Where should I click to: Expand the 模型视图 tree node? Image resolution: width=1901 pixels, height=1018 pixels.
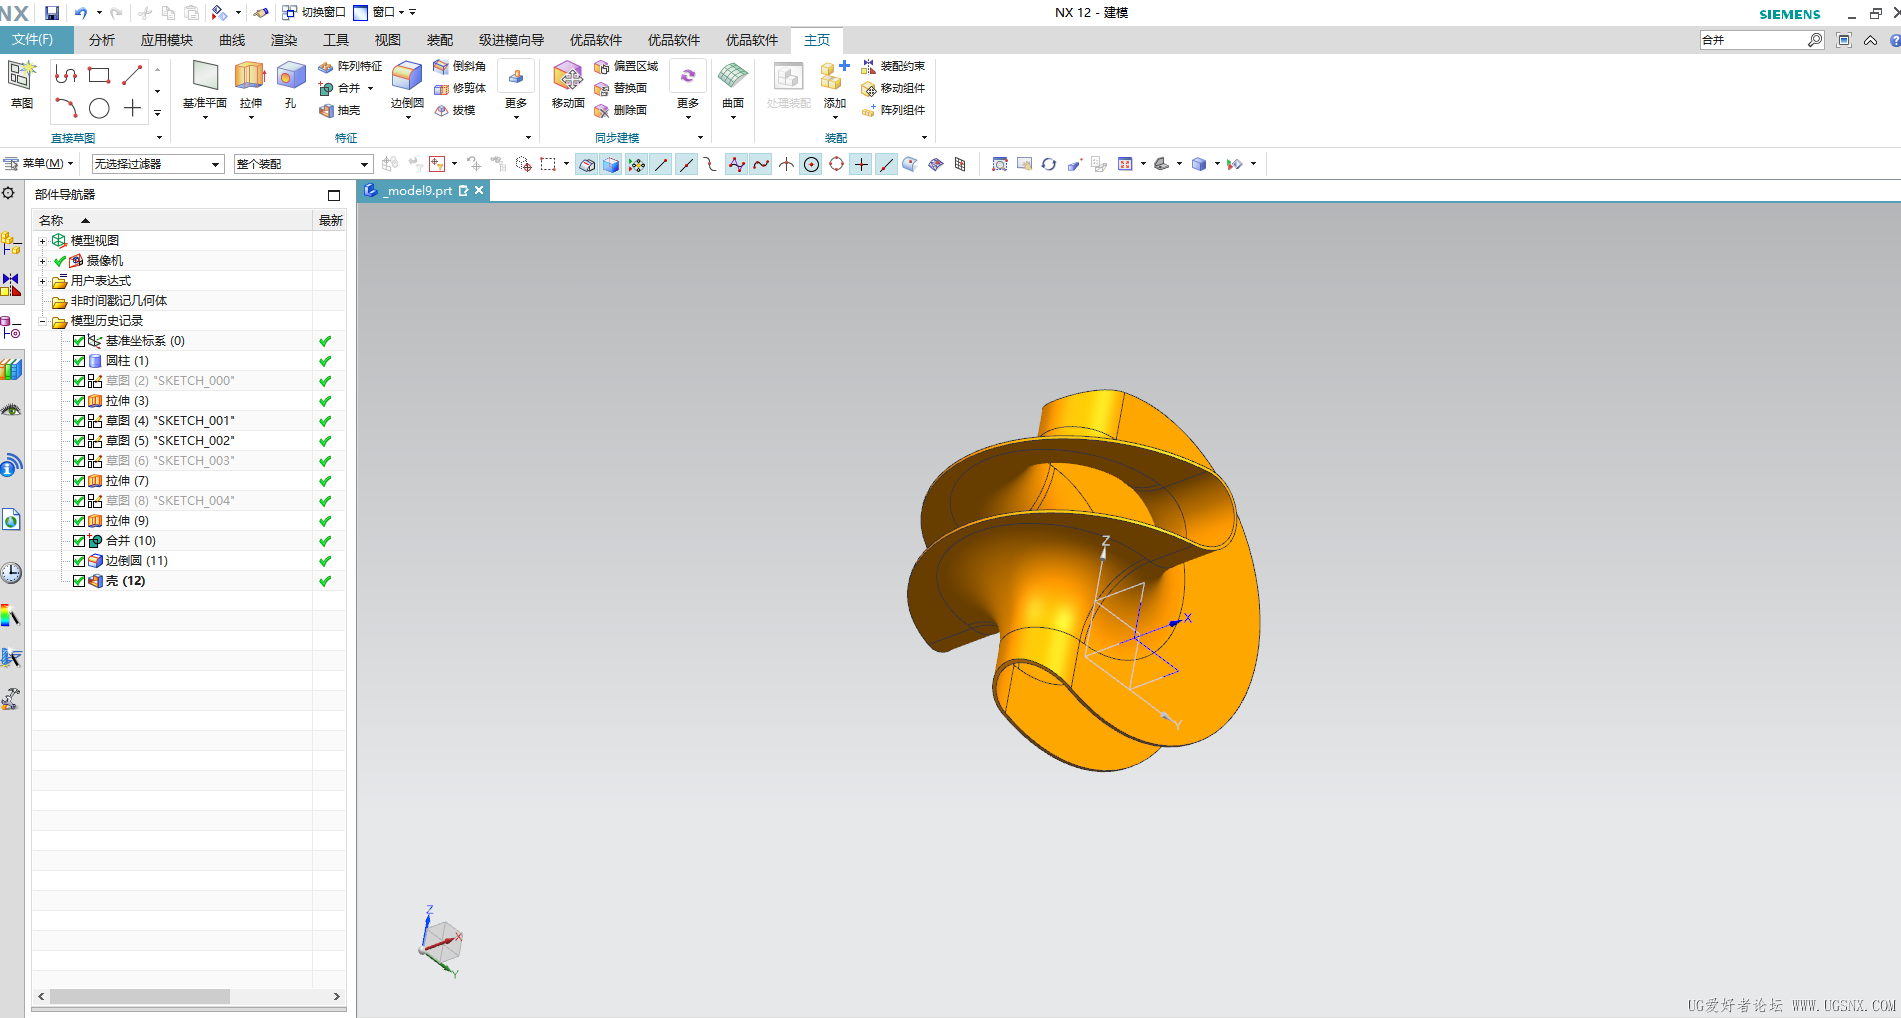point(42,241)
